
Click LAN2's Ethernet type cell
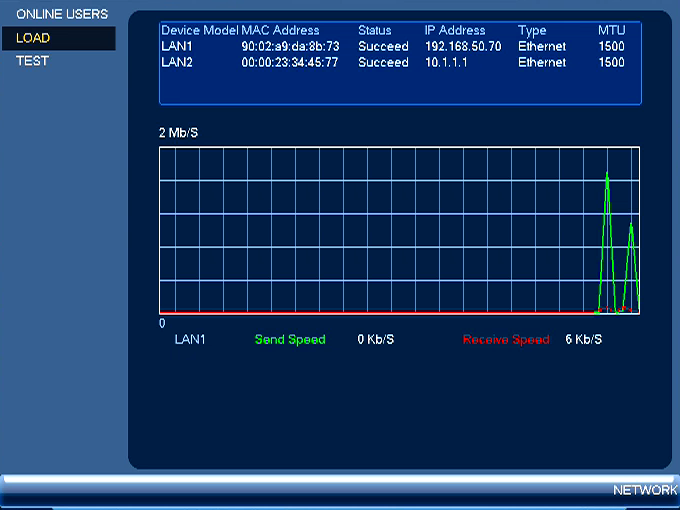point(542,62)
